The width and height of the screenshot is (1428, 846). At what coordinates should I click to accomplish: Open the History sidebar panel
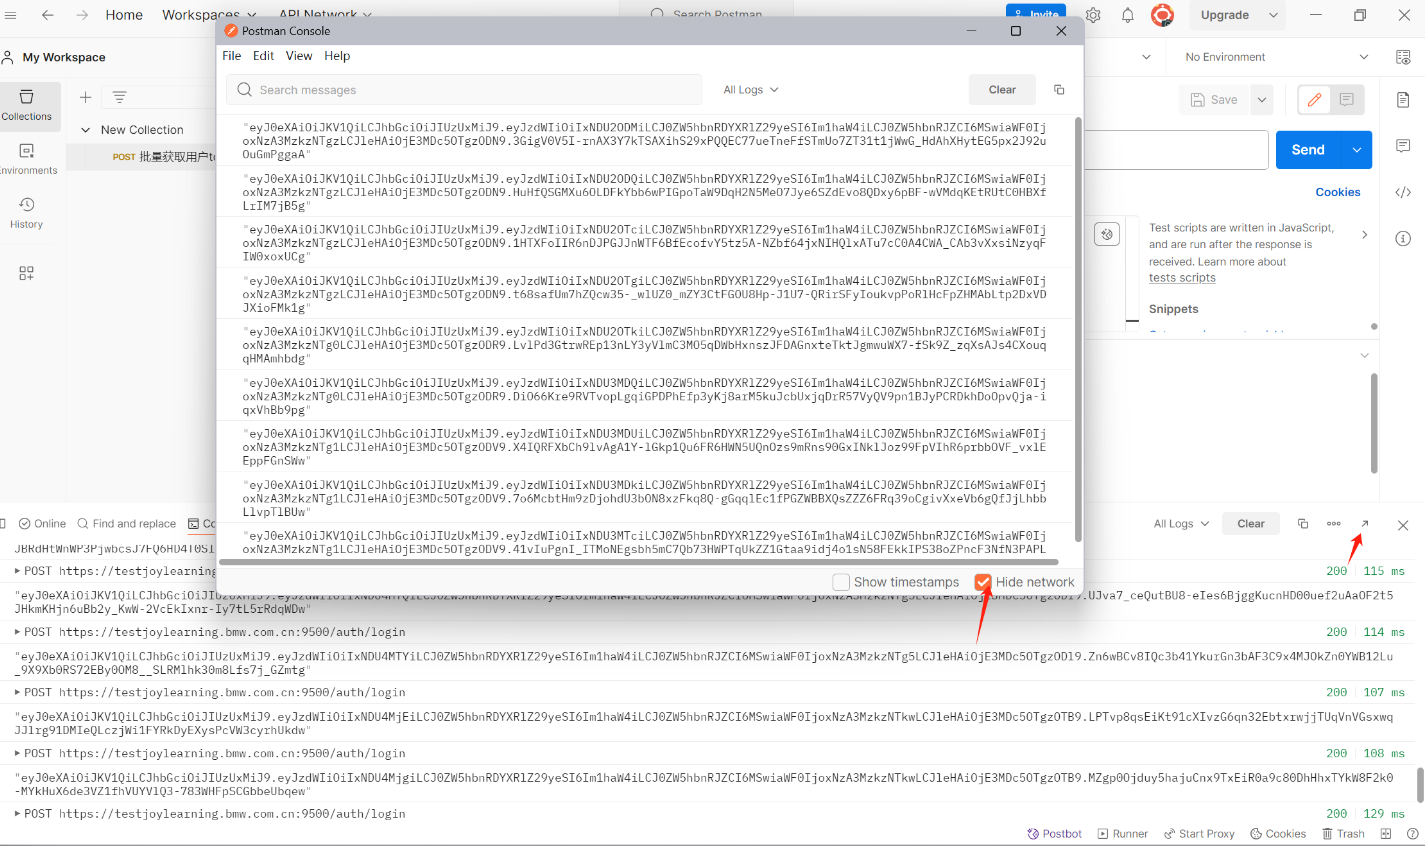coord(27,212)
